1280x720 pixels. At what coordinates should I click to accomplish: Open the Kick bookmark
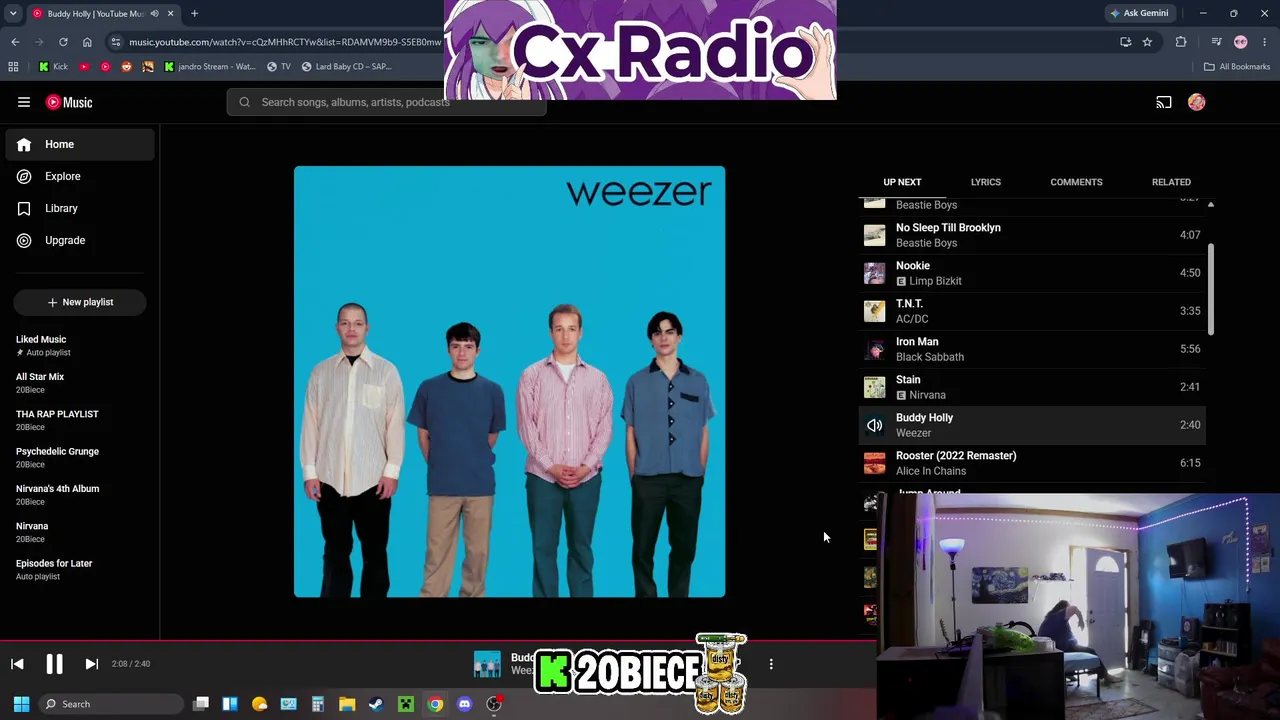pos(53,67)
